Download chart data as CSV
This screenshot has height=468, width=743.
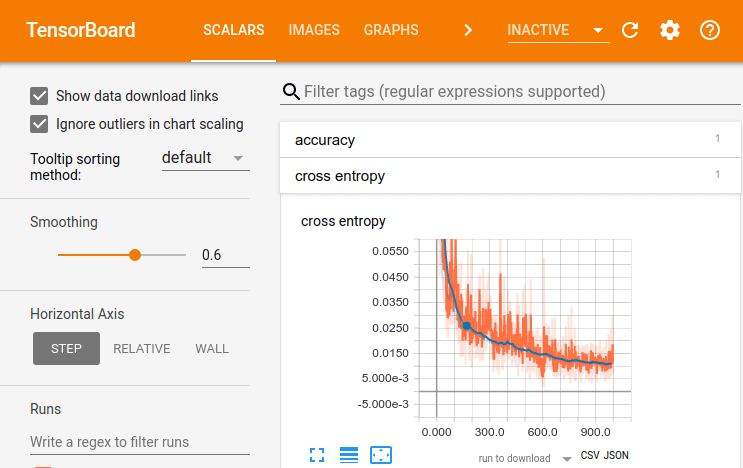[x=590, y=455]
